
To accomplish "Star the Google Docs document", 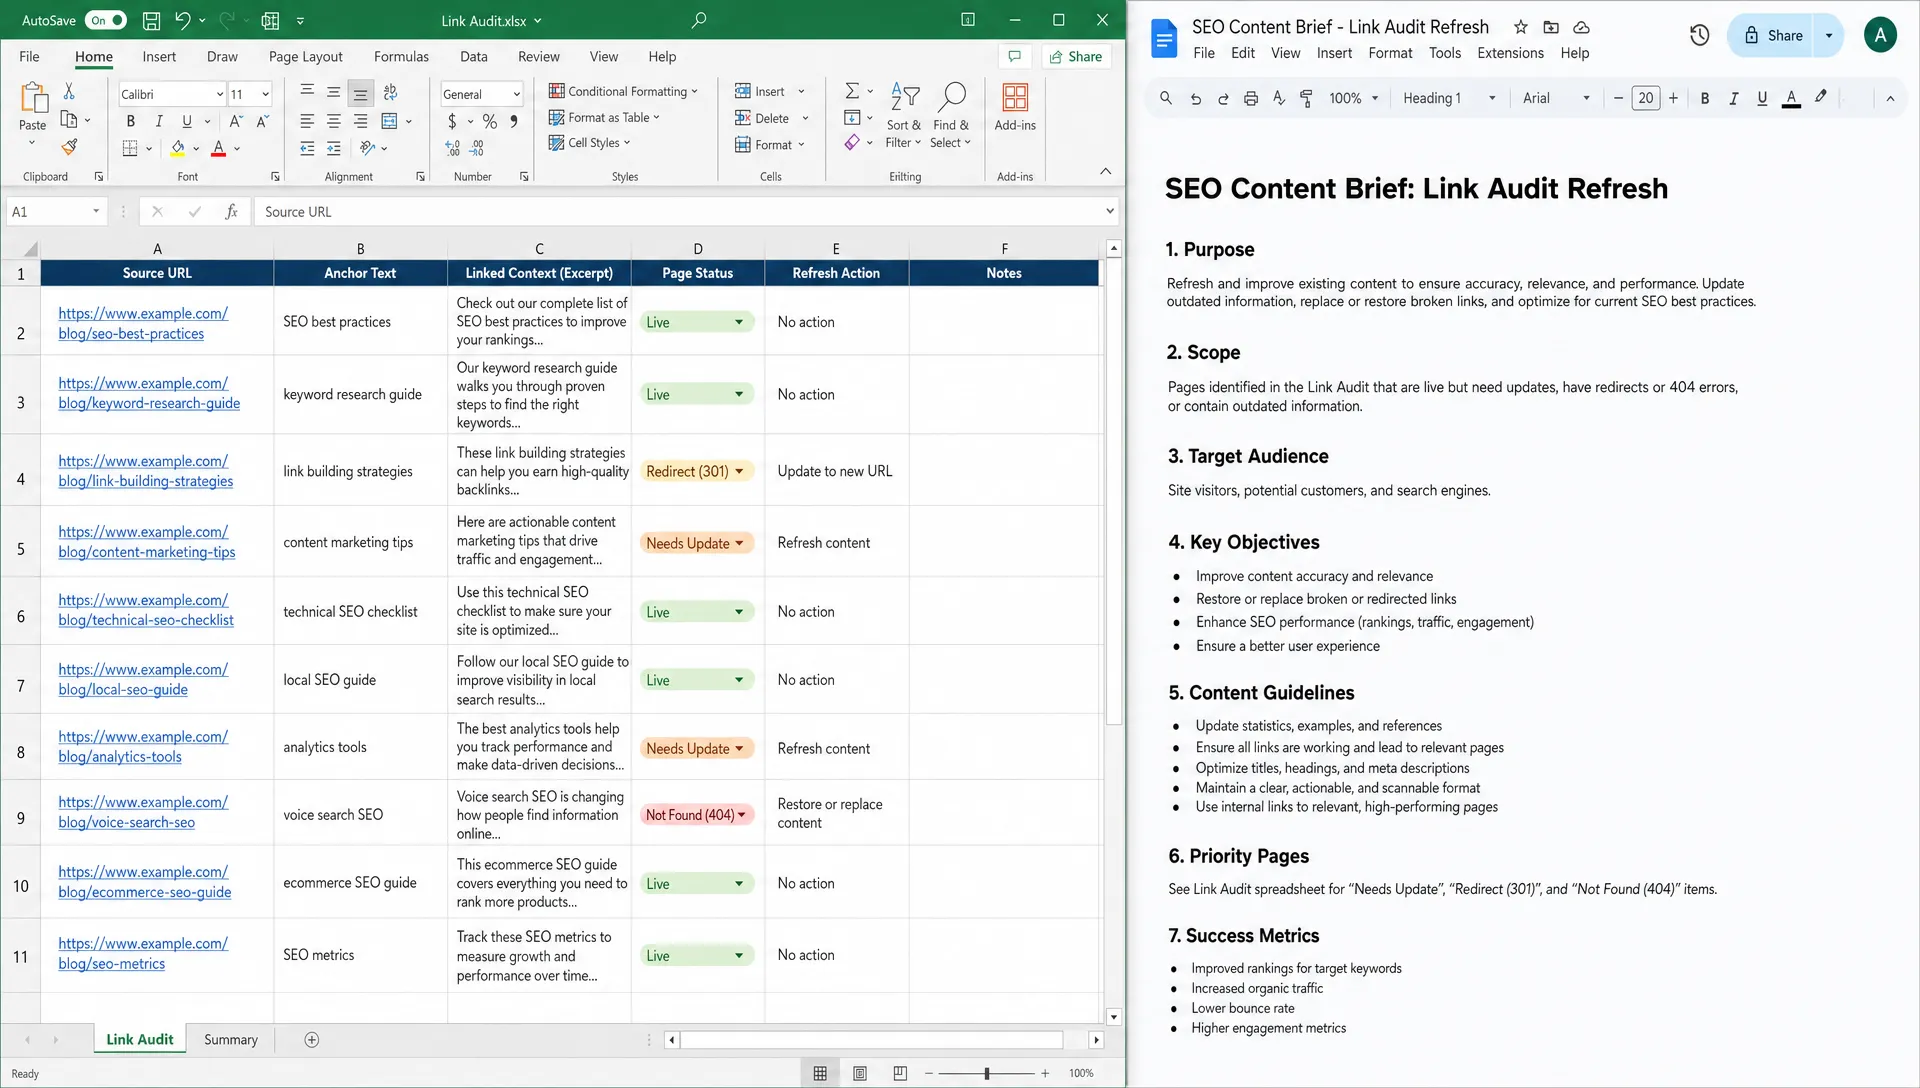I will click(x=1520, y=27).
